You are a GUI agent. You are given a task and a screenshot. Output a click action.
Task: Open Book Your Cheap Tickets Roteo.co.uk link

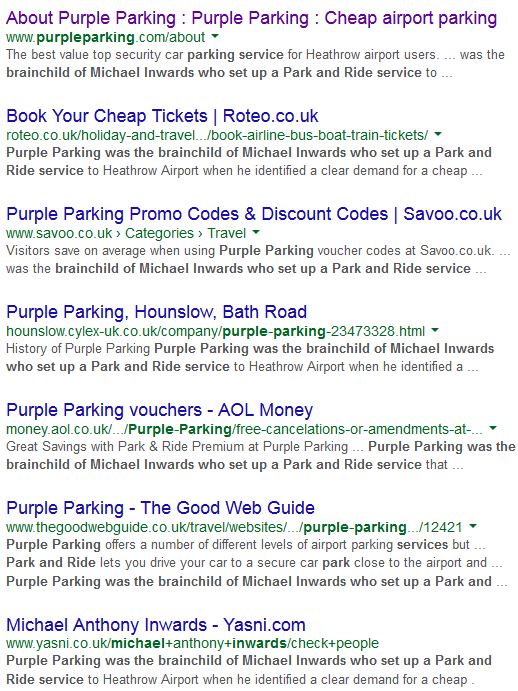point(162,116)
